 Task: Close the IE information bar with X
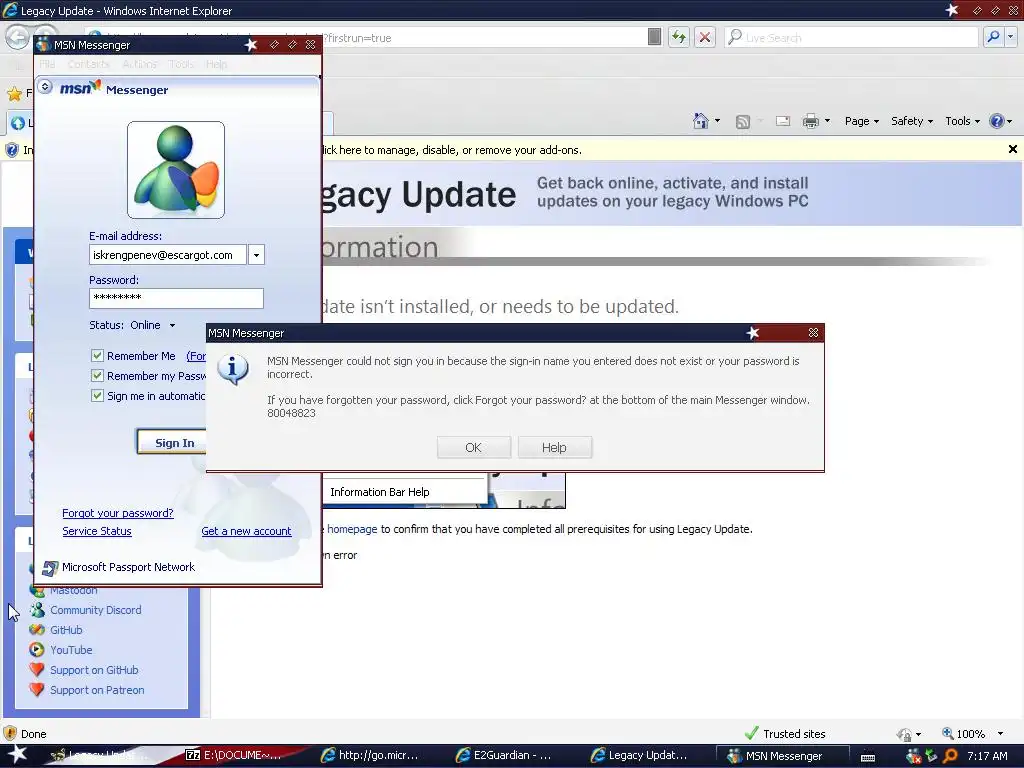[1013, 150]
